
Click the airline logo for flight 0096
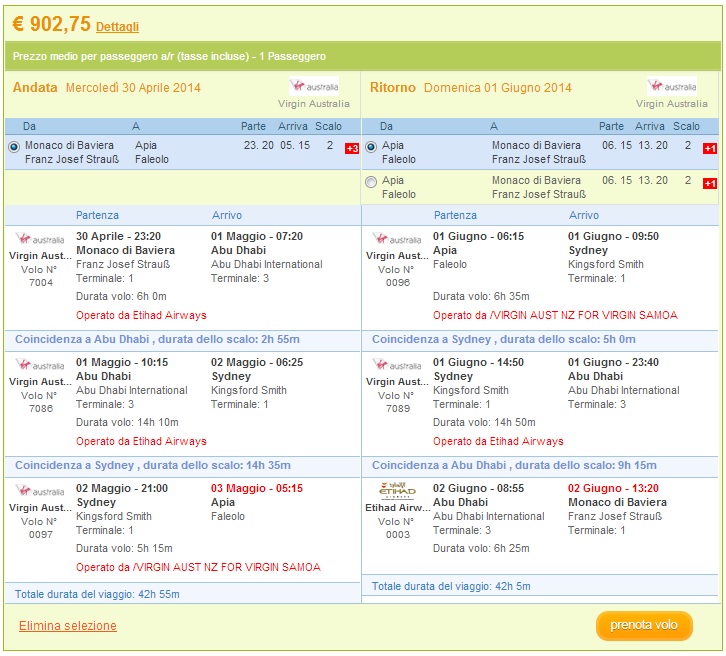tap(397, 239)
